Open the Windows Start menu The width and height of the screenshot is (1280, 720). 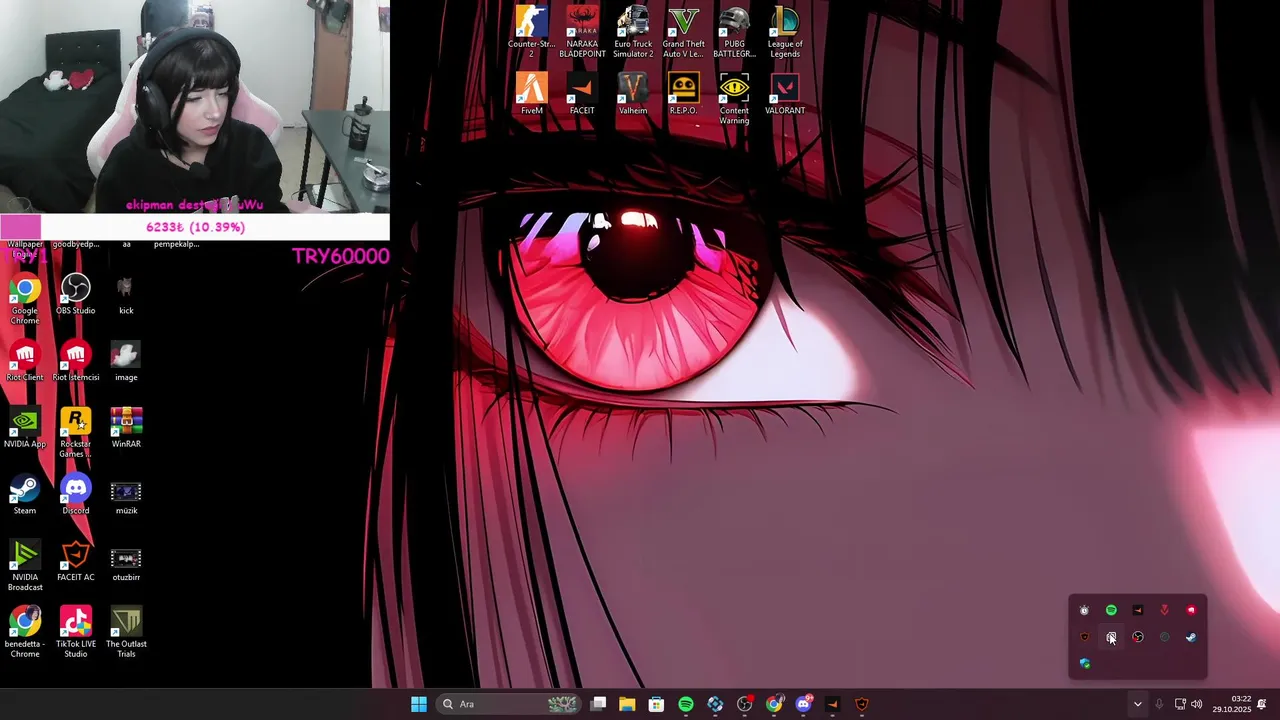pos(419,704)
